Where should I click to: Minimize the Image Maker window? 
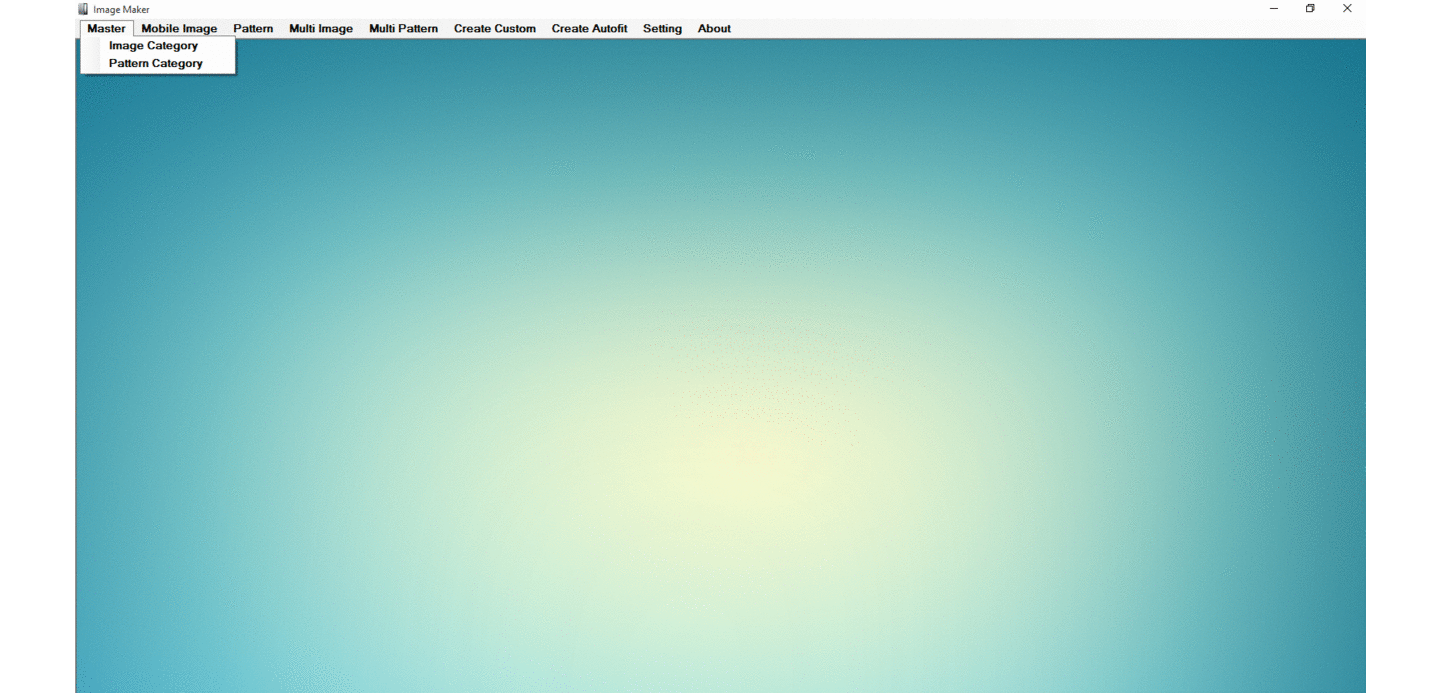tap(1273, 9)
